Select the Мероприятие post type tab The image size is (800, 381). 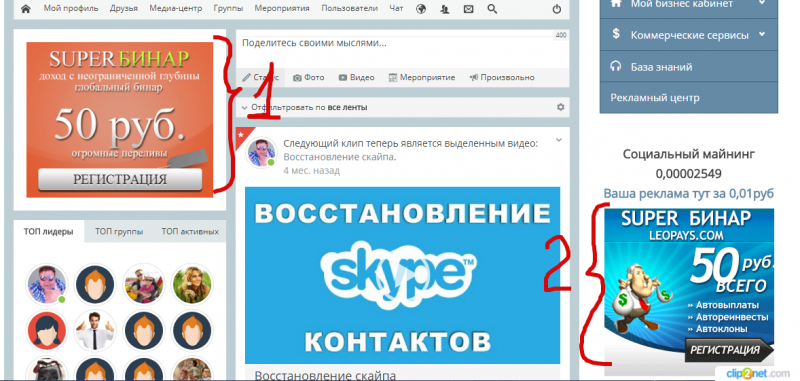[x=421, y=78]
